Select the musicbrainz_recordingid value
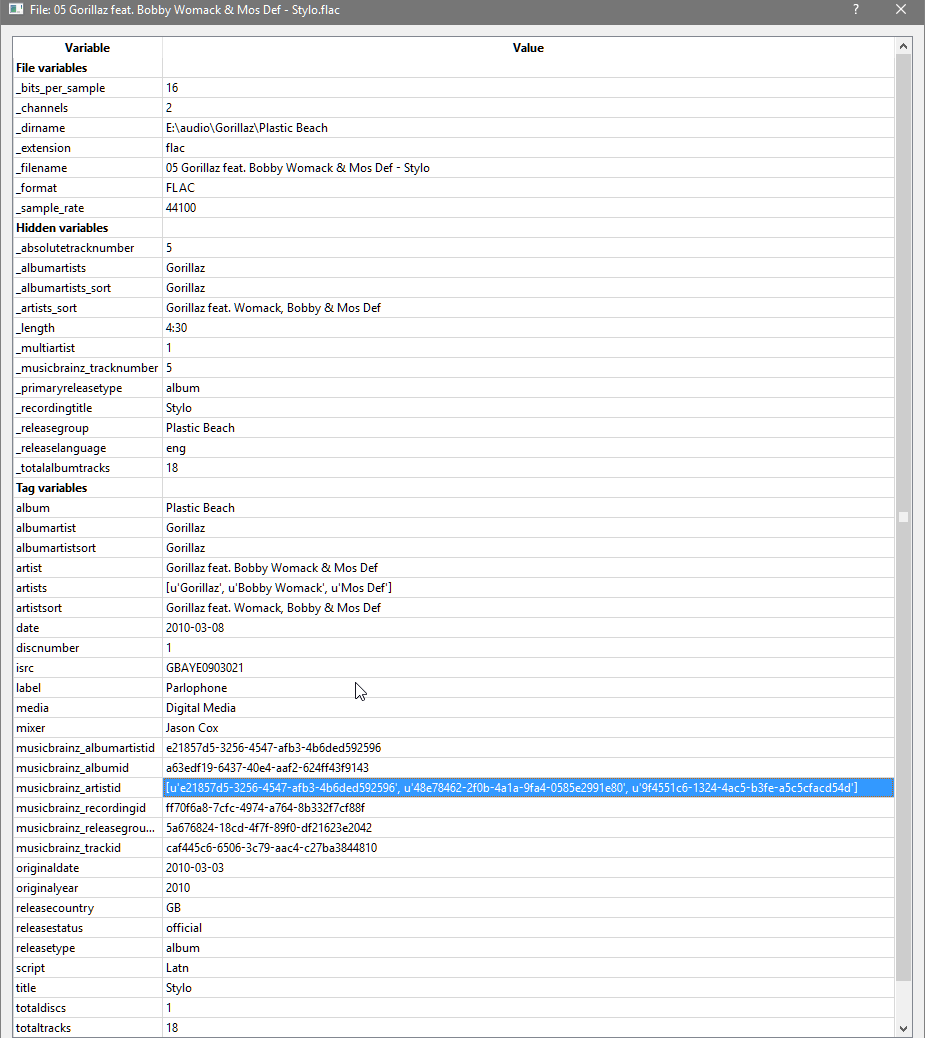This screenshot has height=1038, width=925. point(265,808)
